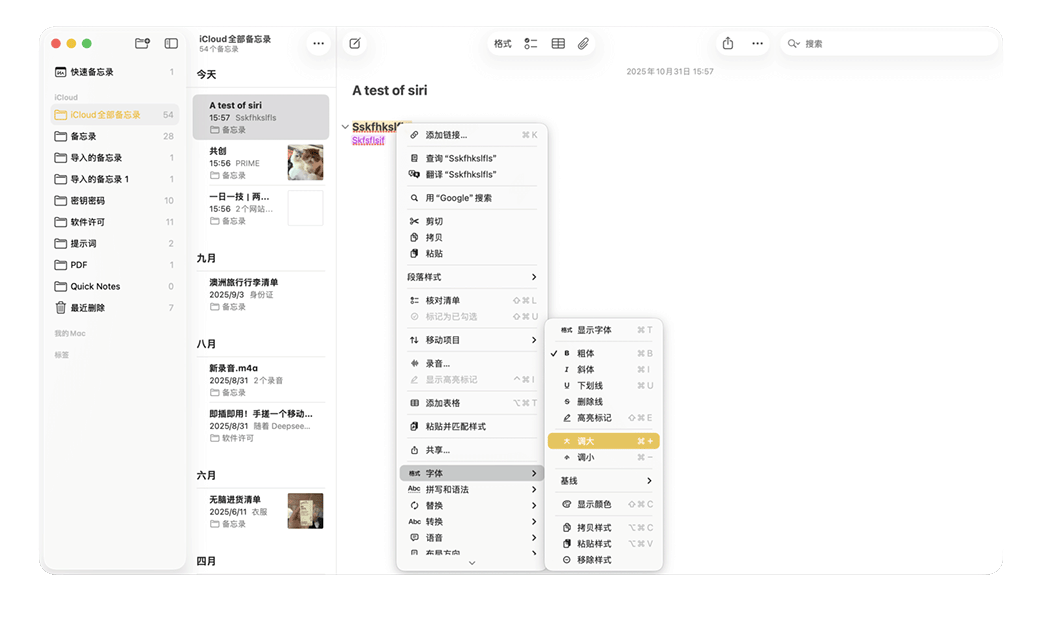Select 添加链接 in context menu
Viewport: 1040px width, 624px height.
click(x=446, y=135)
